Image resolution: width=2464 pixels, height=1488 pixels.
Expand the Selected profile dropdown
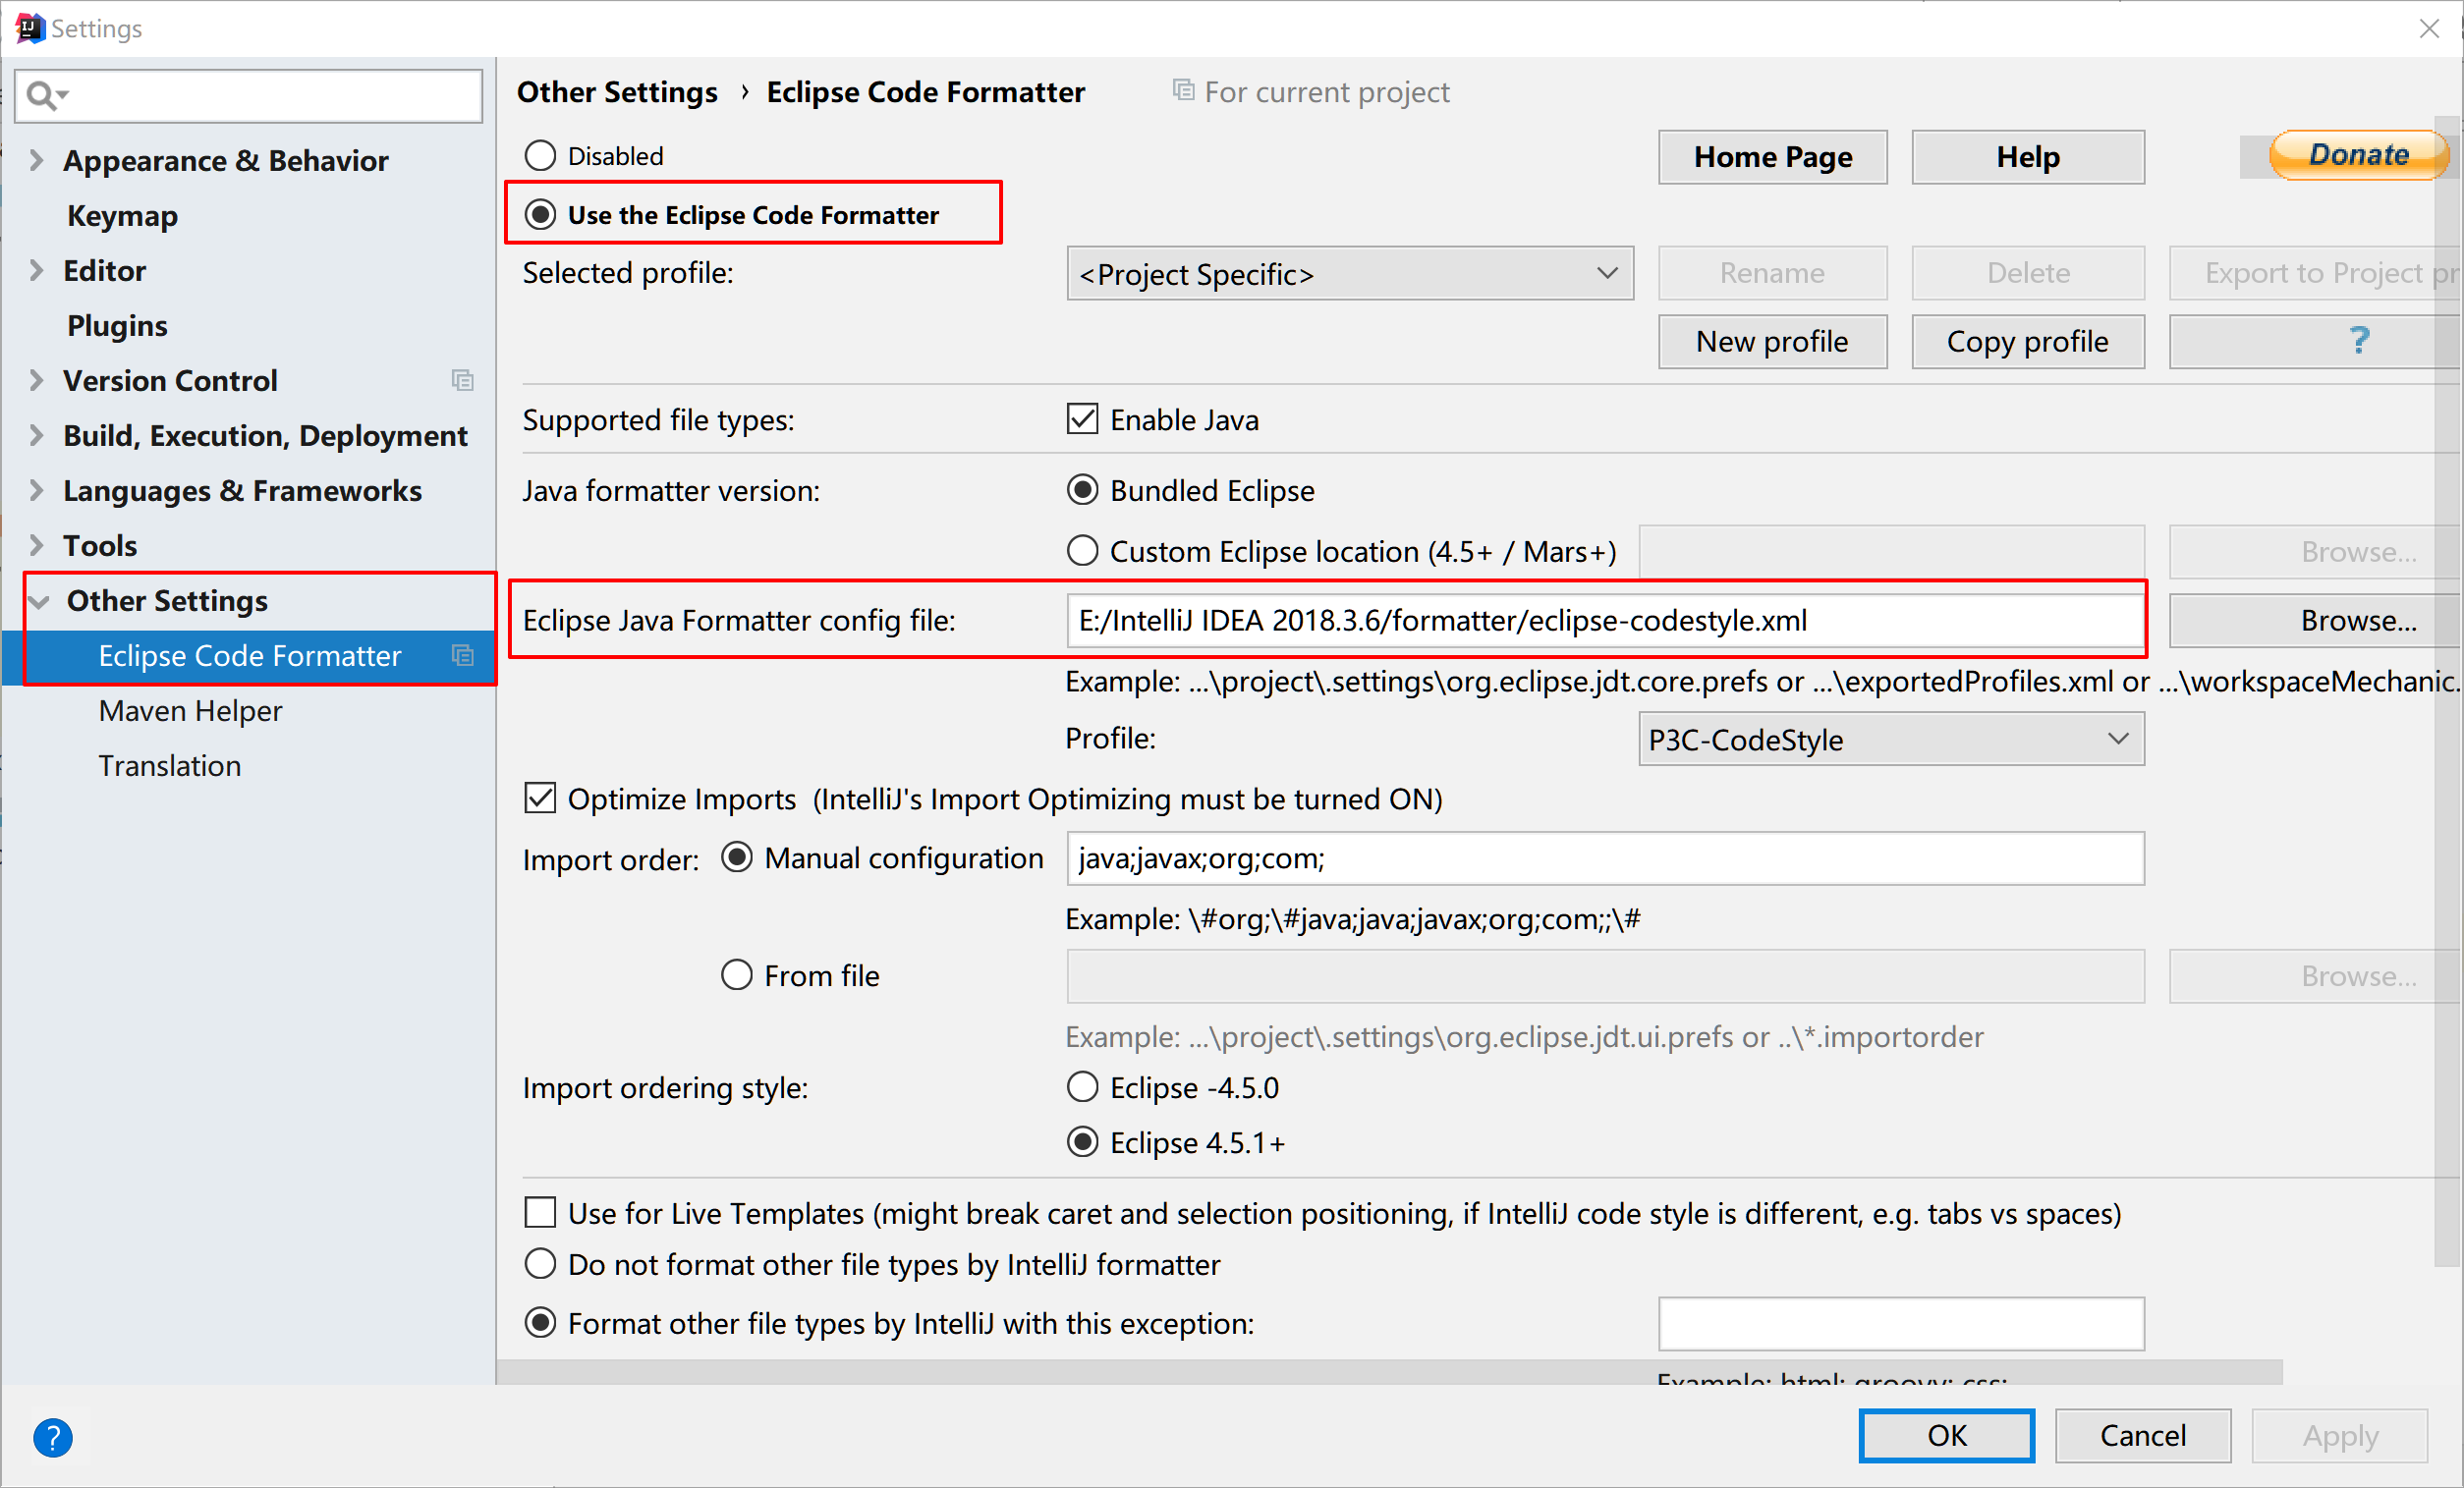1603,274
